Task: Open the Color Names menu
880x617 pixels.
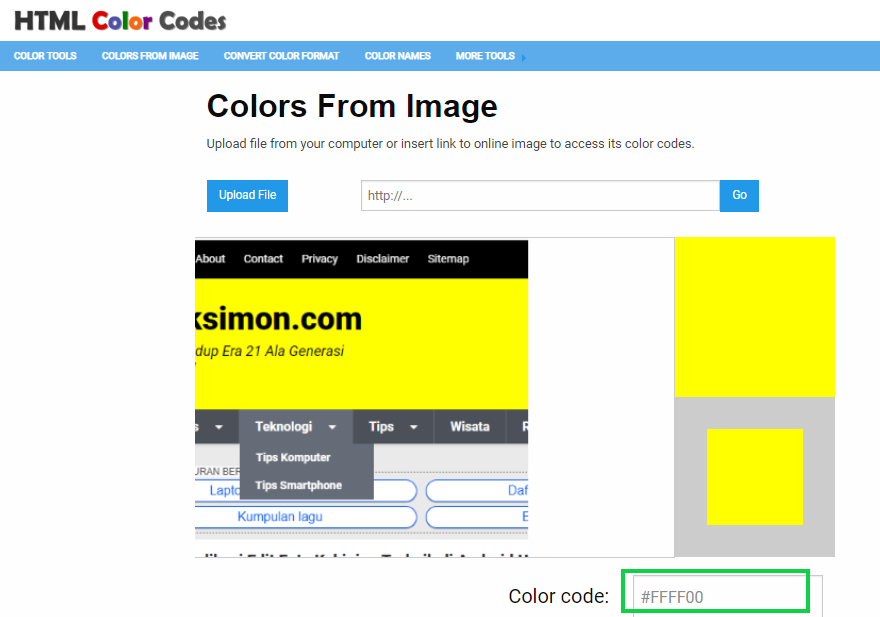Action: [x=397, y=56]
